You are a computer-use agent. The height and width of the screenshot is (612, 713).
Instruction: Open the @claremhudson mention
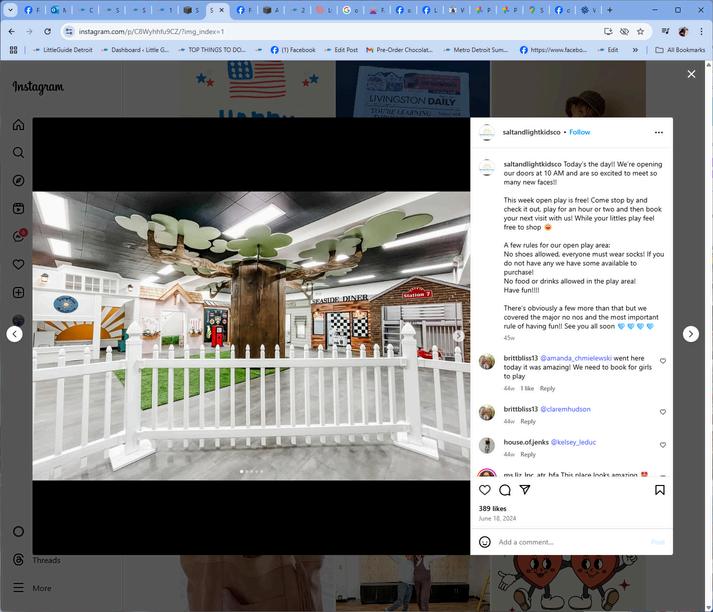[x=565, y=409]
